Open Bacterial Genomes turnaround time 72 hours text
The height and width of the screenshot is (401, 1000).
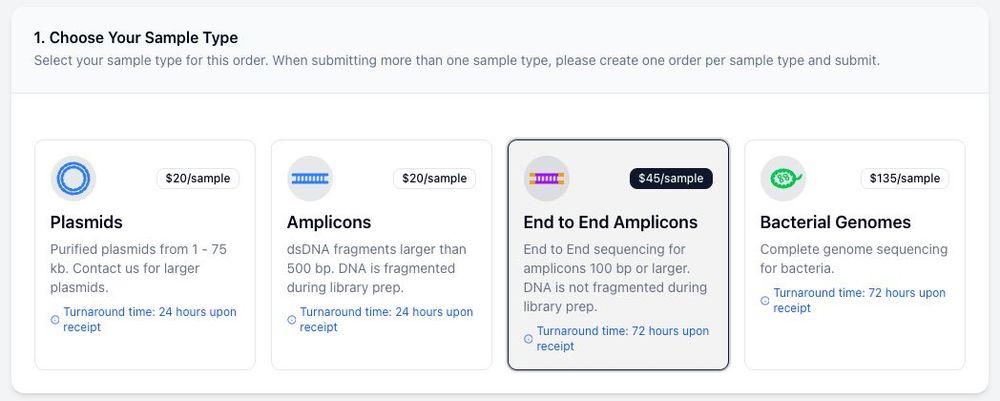coord(860,300)
